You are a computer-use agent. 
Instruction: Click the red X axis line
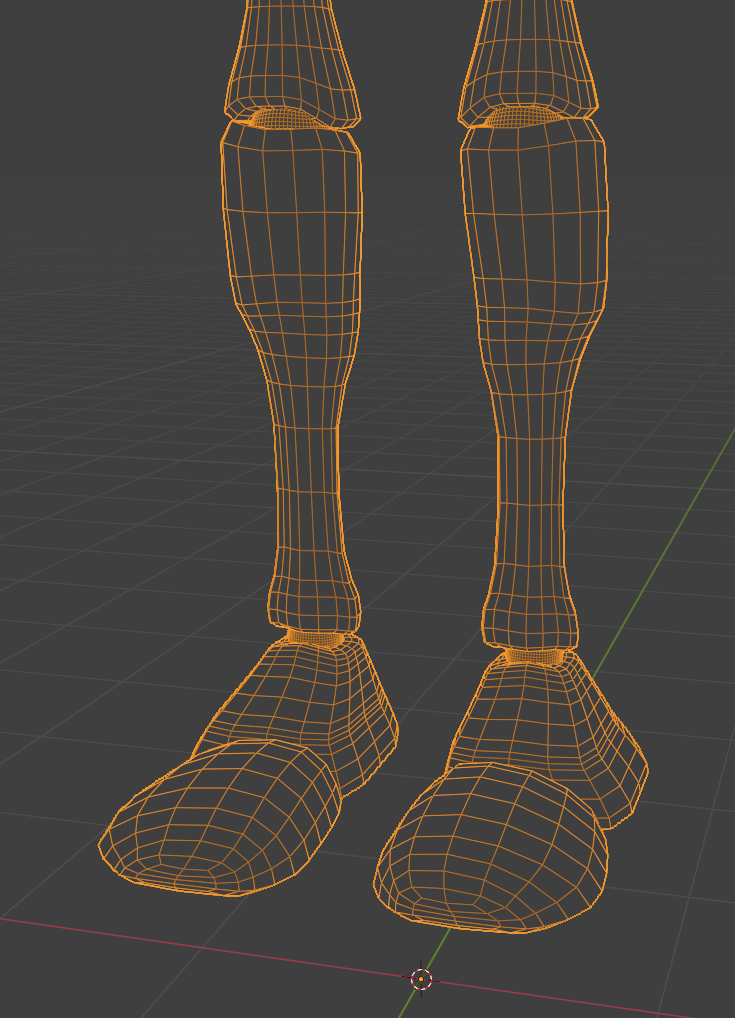(x=200, y=944)
